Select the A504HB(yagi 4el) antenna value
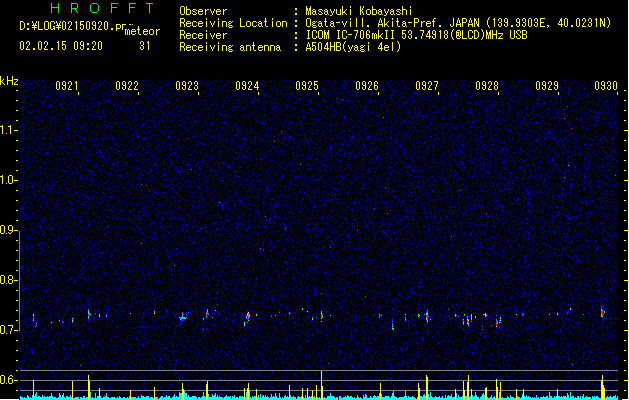Screen dimensions: 629x400 coord(353,47)
